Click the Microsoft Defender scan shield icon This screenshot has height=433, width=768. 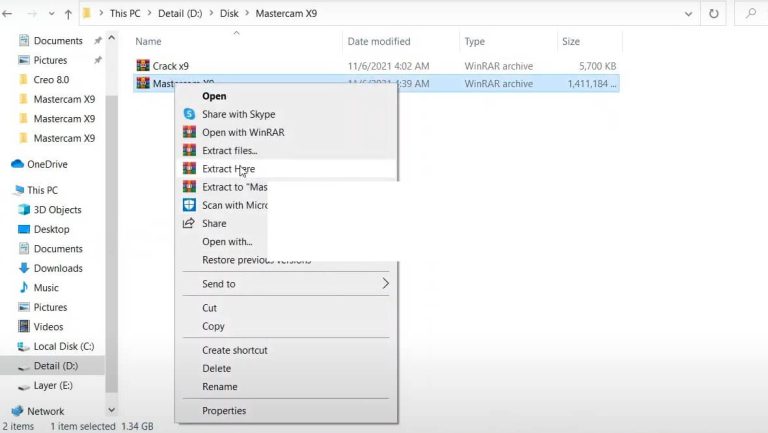point(189,205)
